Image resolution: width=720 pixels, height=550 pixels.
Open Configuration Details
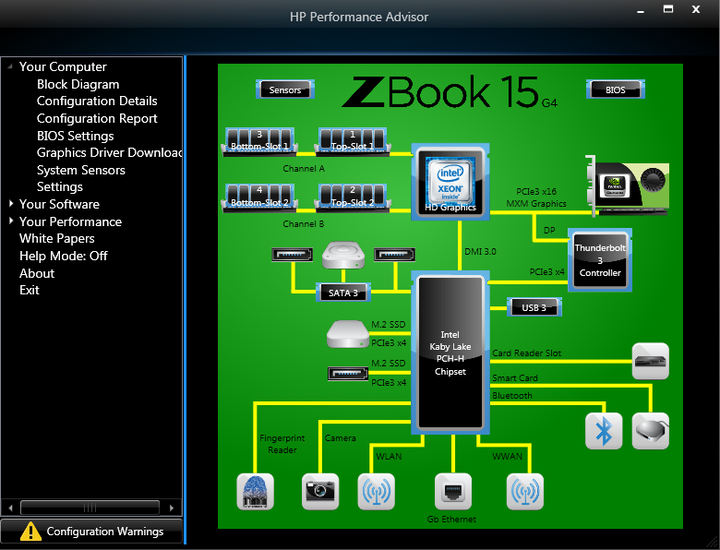coord(97,101)
